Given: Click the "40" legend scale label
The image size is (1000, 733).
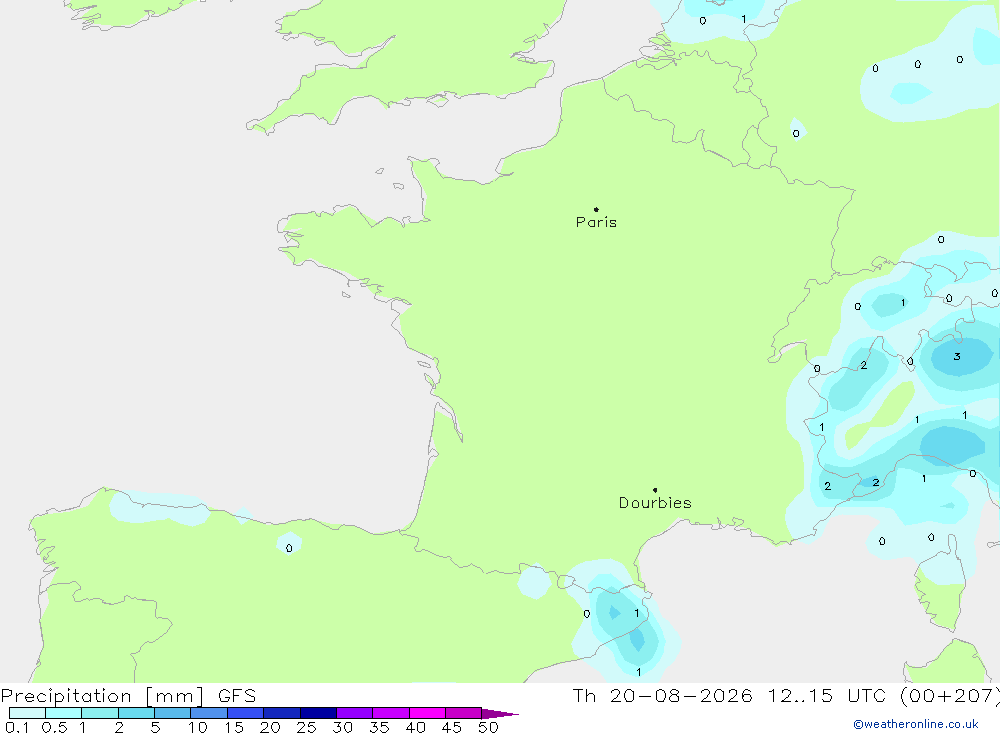Looking at the screenshot, I should (x=415, y=727).
